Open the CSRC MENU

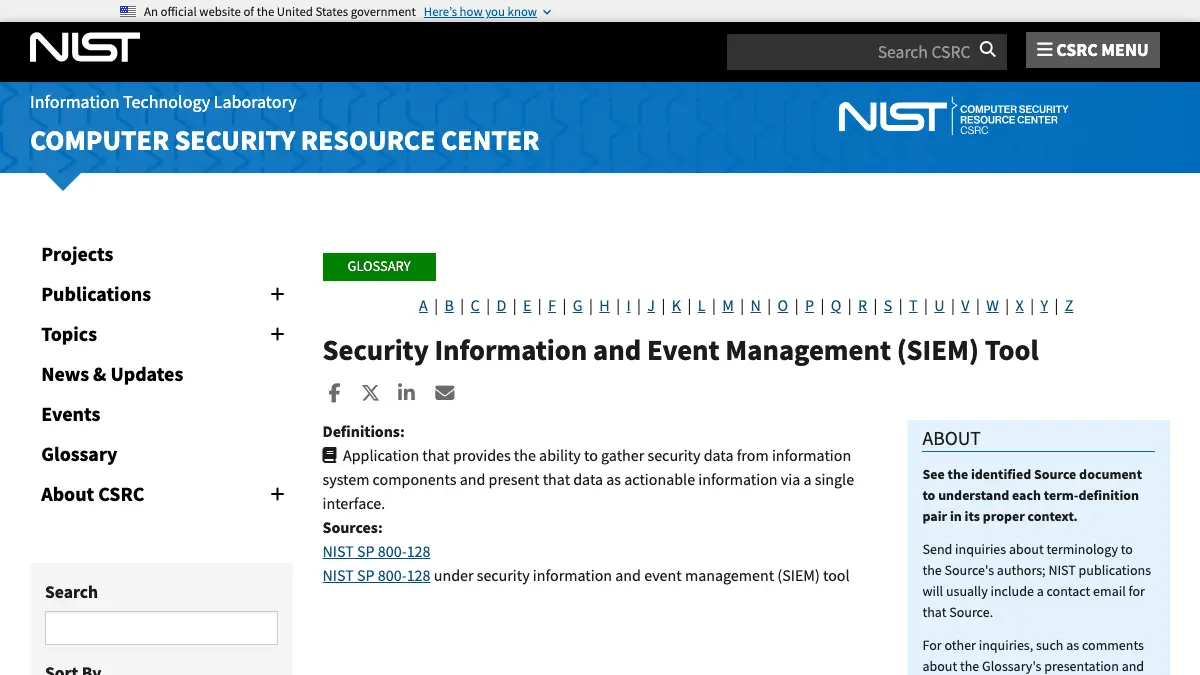point(1093,50)
